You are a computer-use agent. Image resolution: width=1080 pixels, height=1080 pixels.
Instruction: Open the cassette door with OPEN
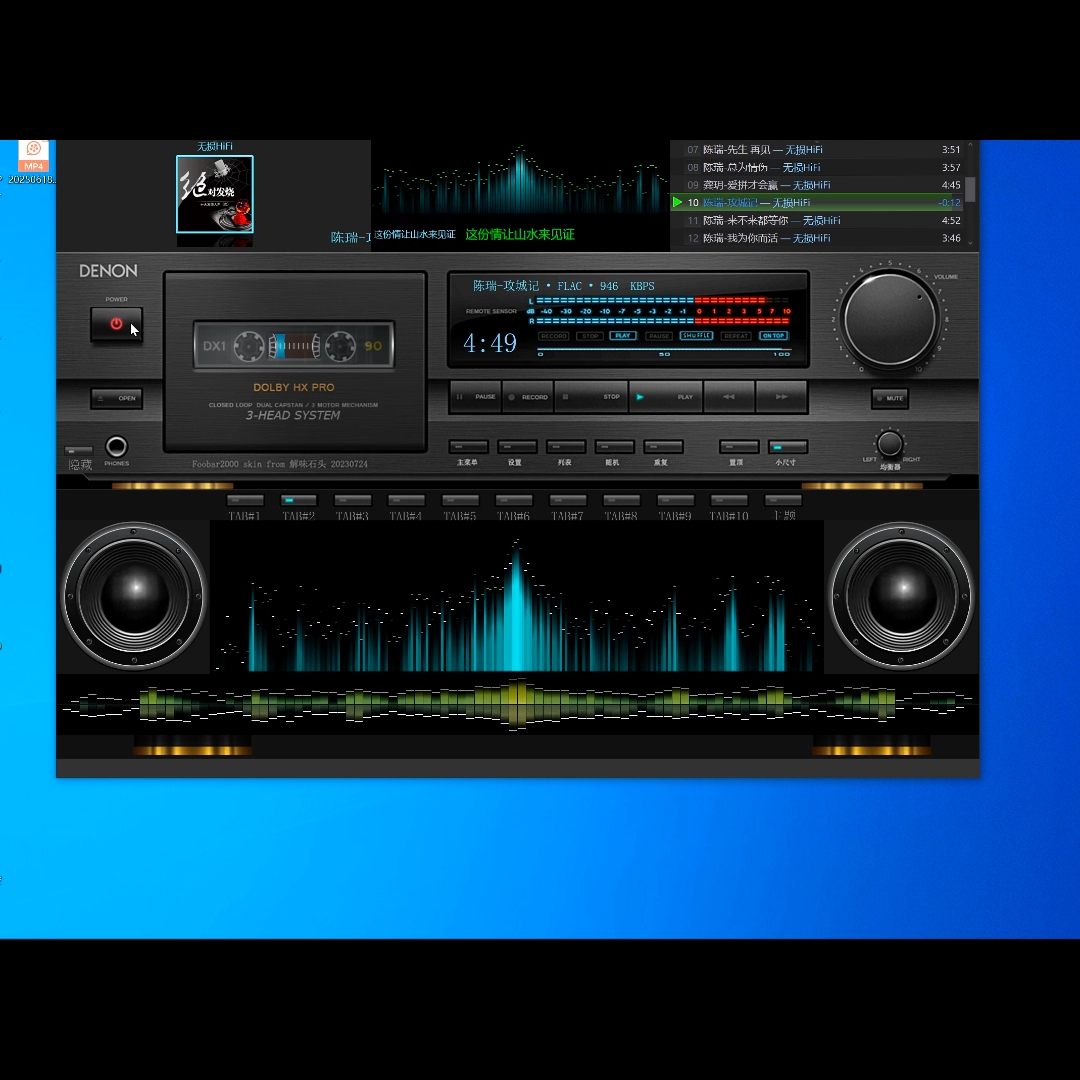tap(116, 398)
